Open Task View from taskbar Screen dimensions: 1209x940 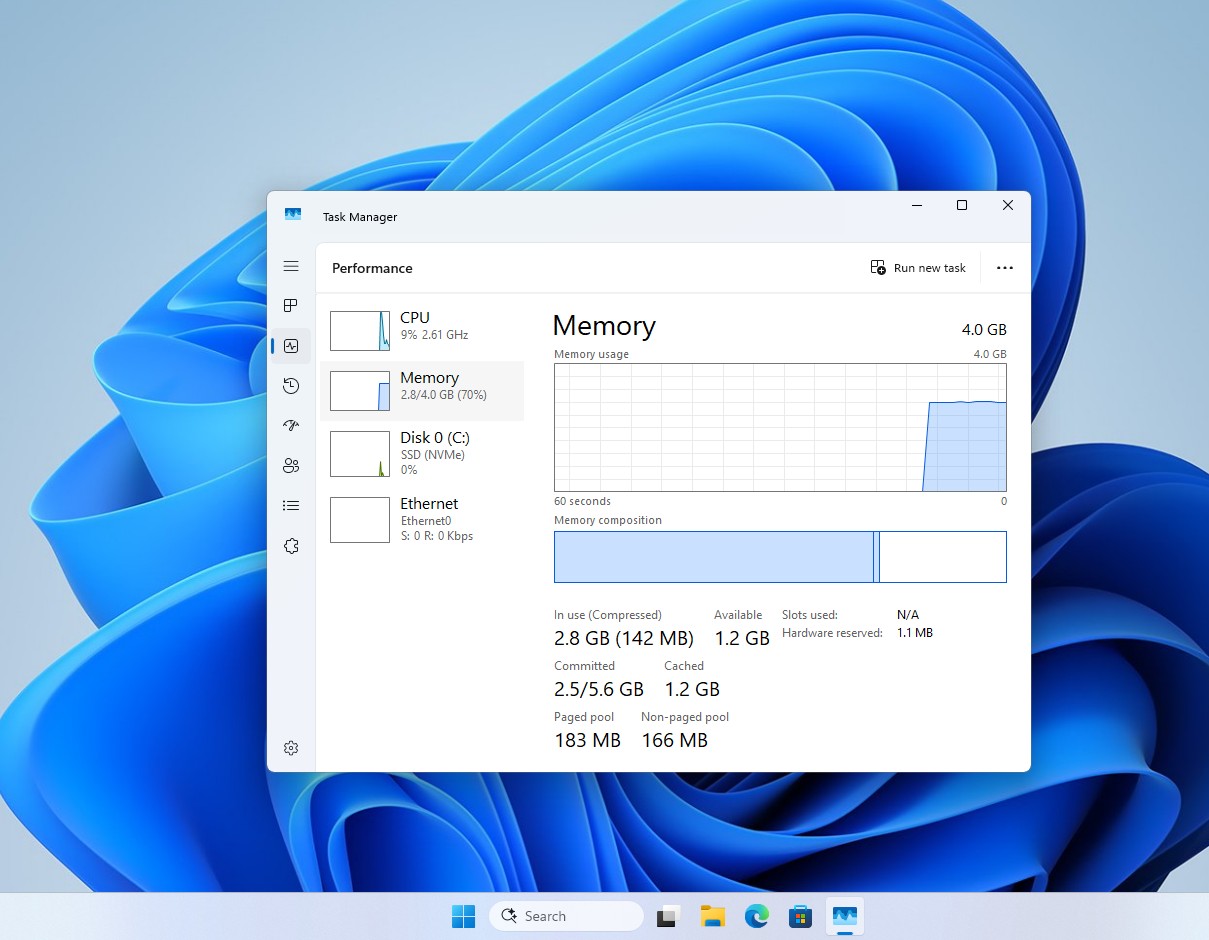pos(668,916)
